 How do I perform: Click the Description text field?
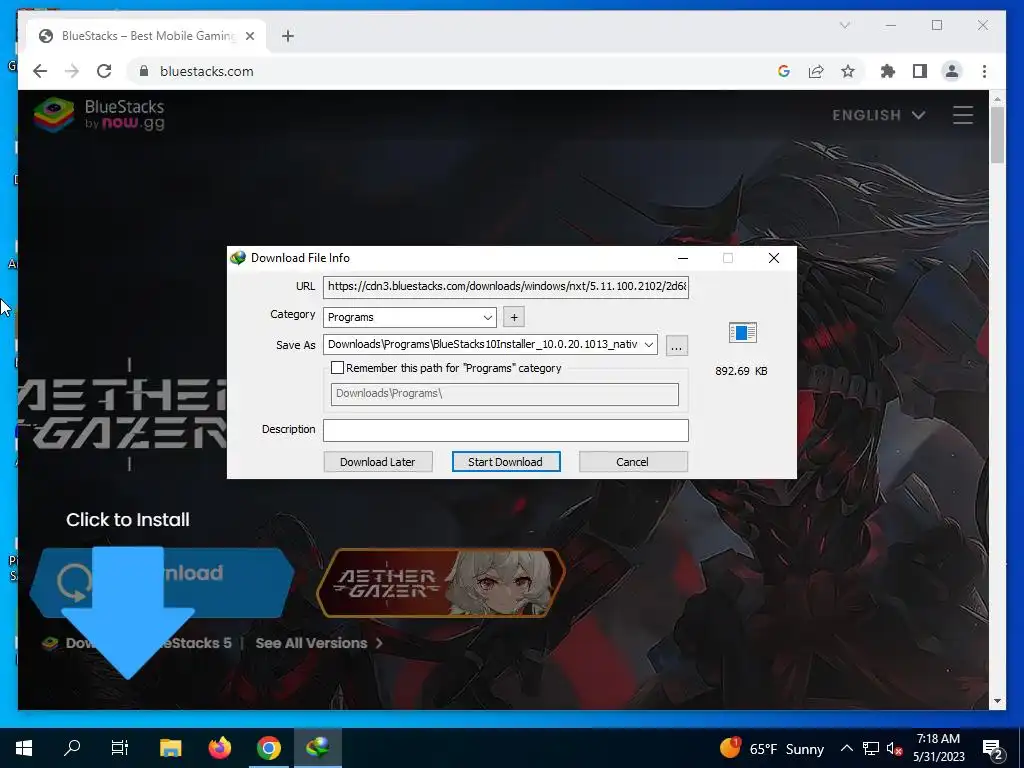505,430
